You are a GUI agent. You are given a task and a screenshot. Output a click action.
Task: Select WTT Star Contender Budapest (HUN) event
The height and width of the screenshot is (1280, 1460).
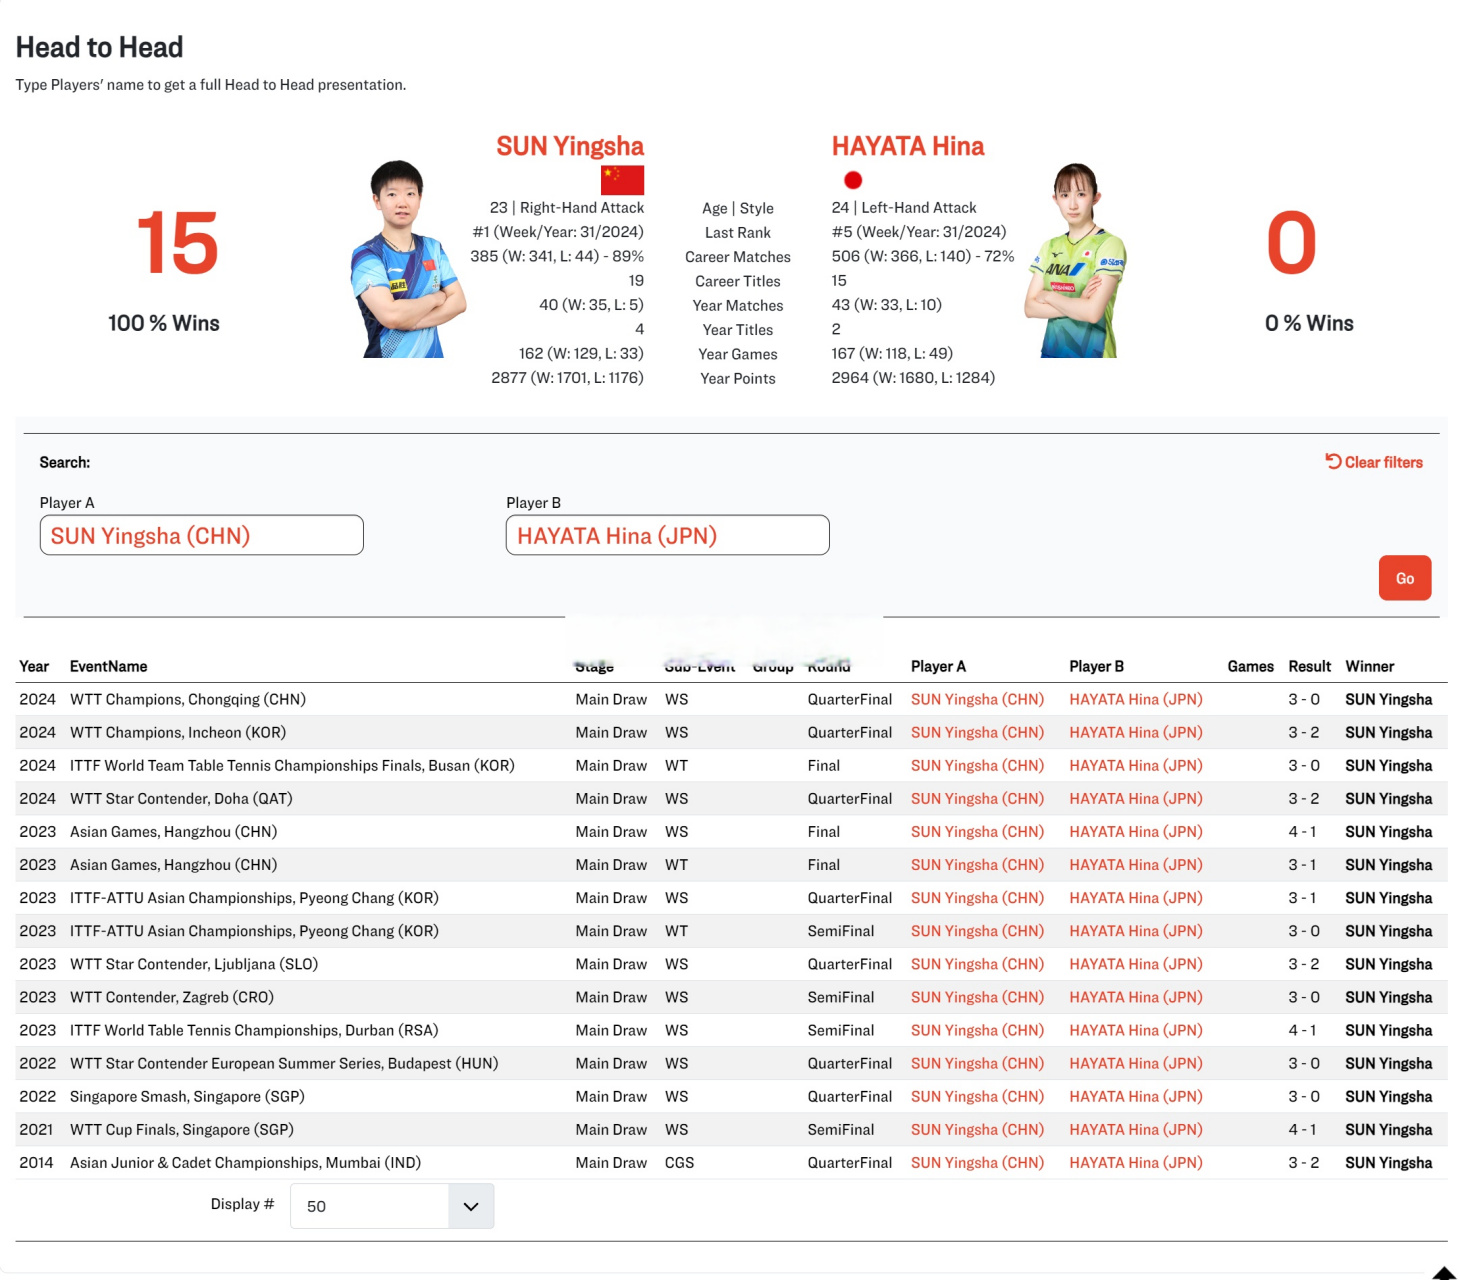click(284, 1063)
